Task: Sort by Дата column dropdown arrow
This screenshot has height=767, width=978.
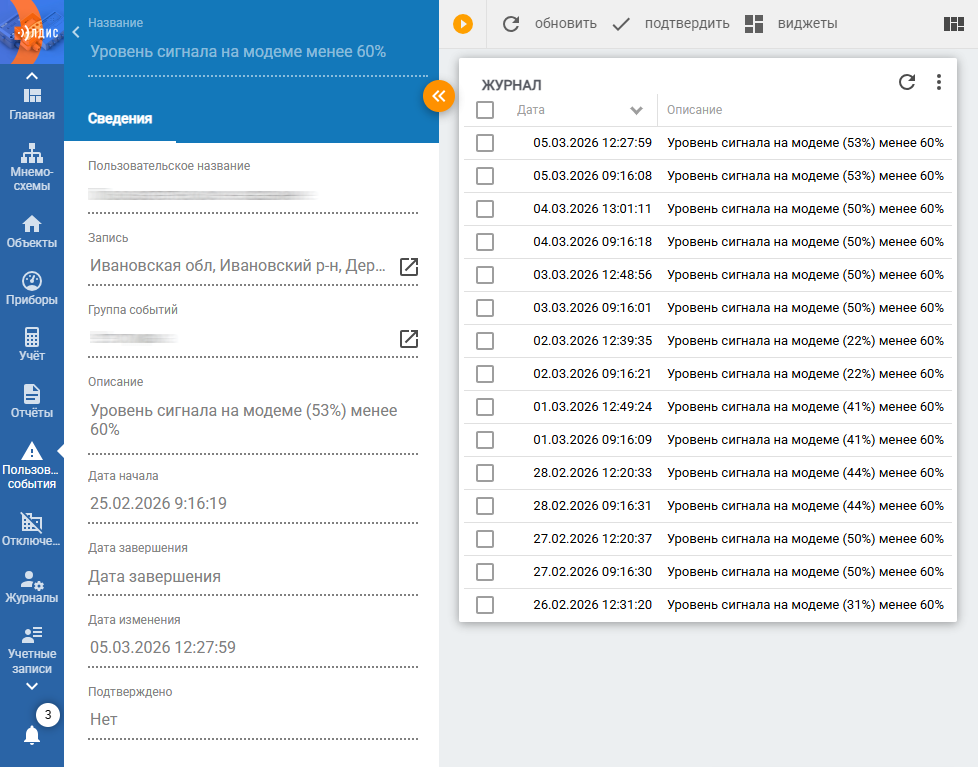Action: [636, 110]
